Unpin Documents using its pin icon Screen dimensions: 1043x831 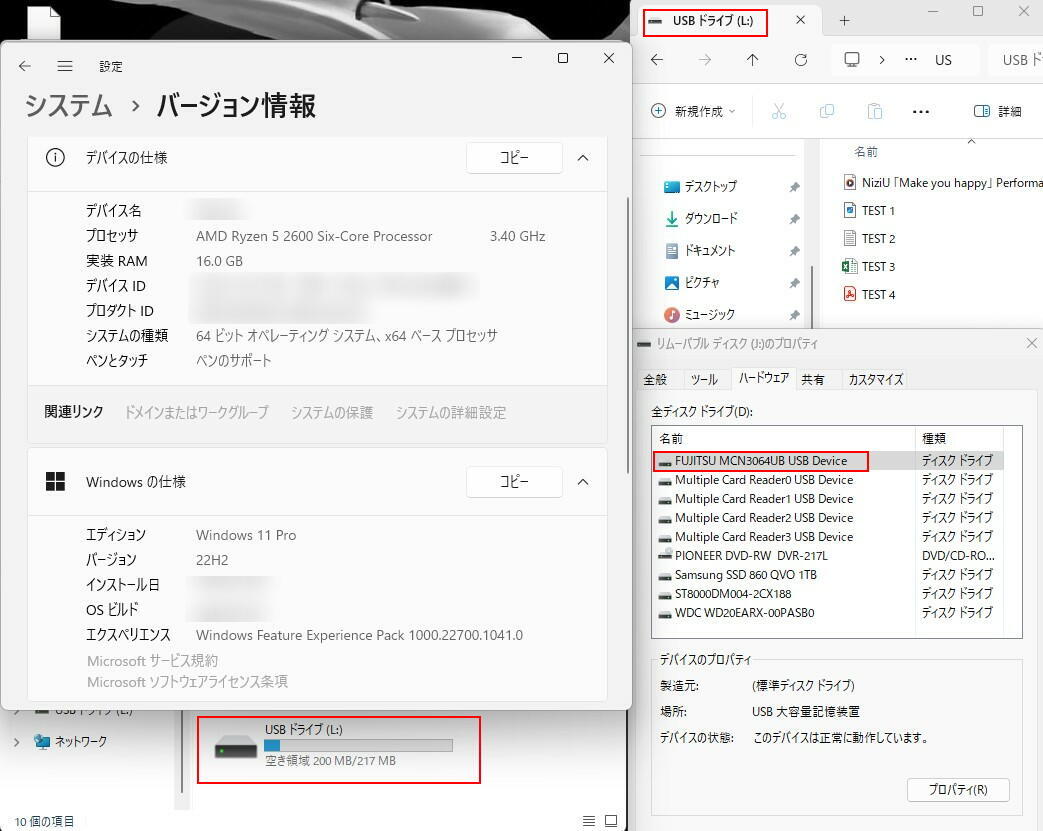point(794,251)
